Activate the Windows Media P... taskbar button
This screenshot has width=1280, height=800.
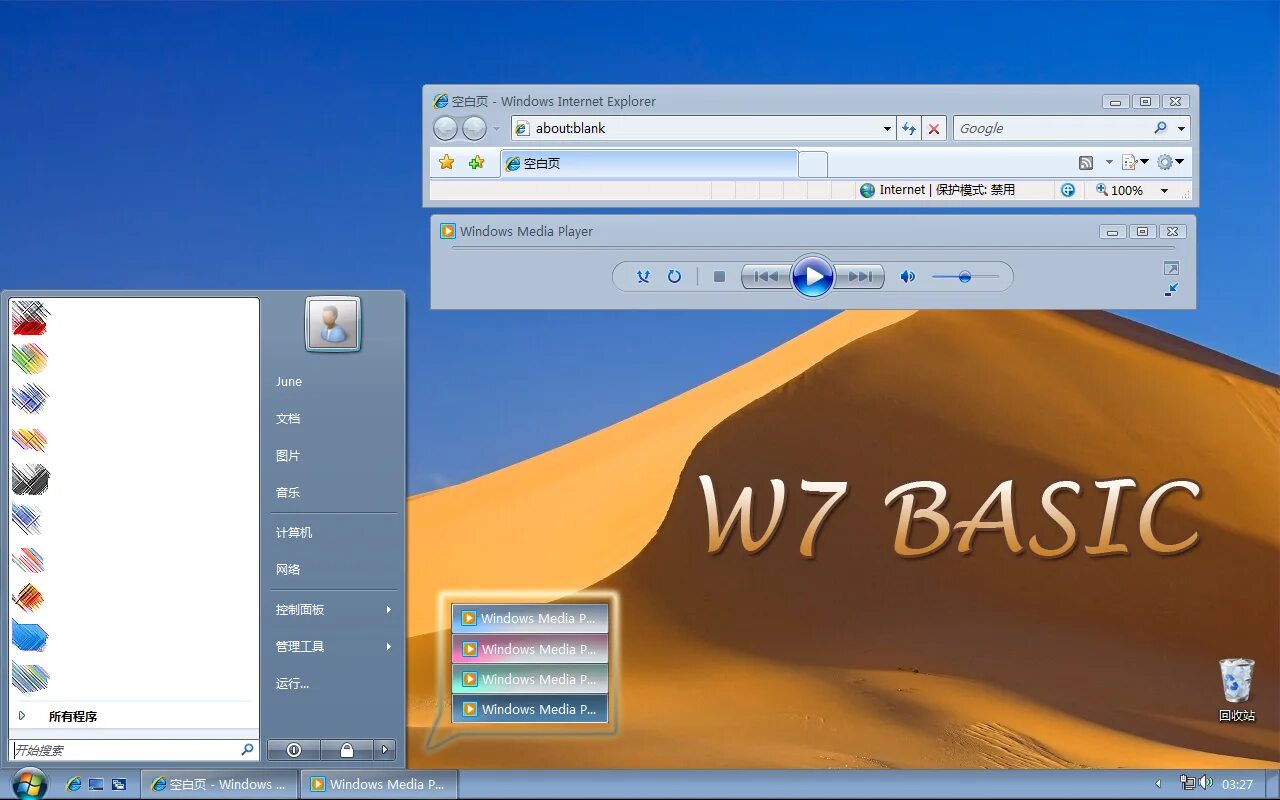click(x=379, y=784)
